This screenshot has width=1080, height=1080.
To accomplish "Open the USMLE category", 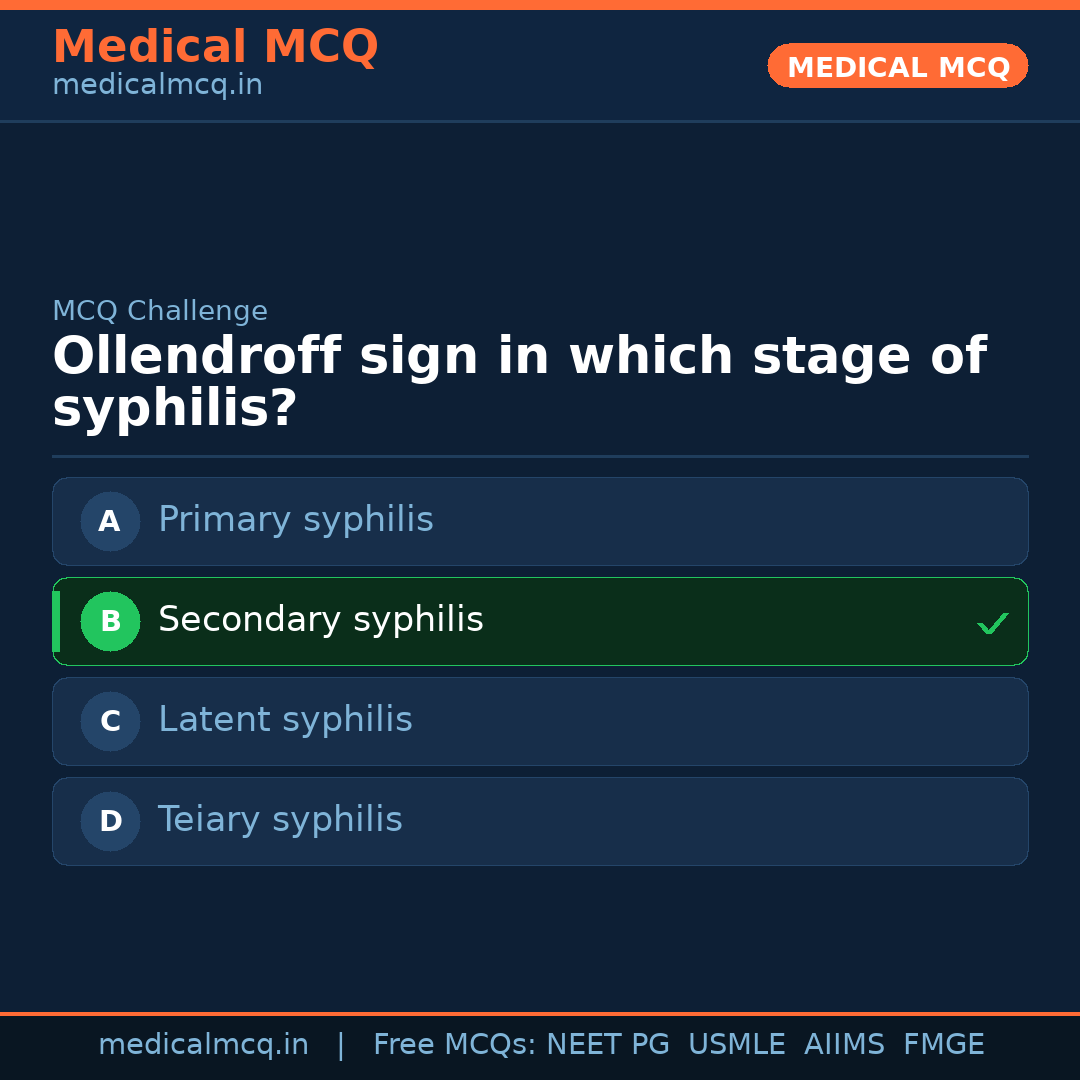I will (737, 1043).
